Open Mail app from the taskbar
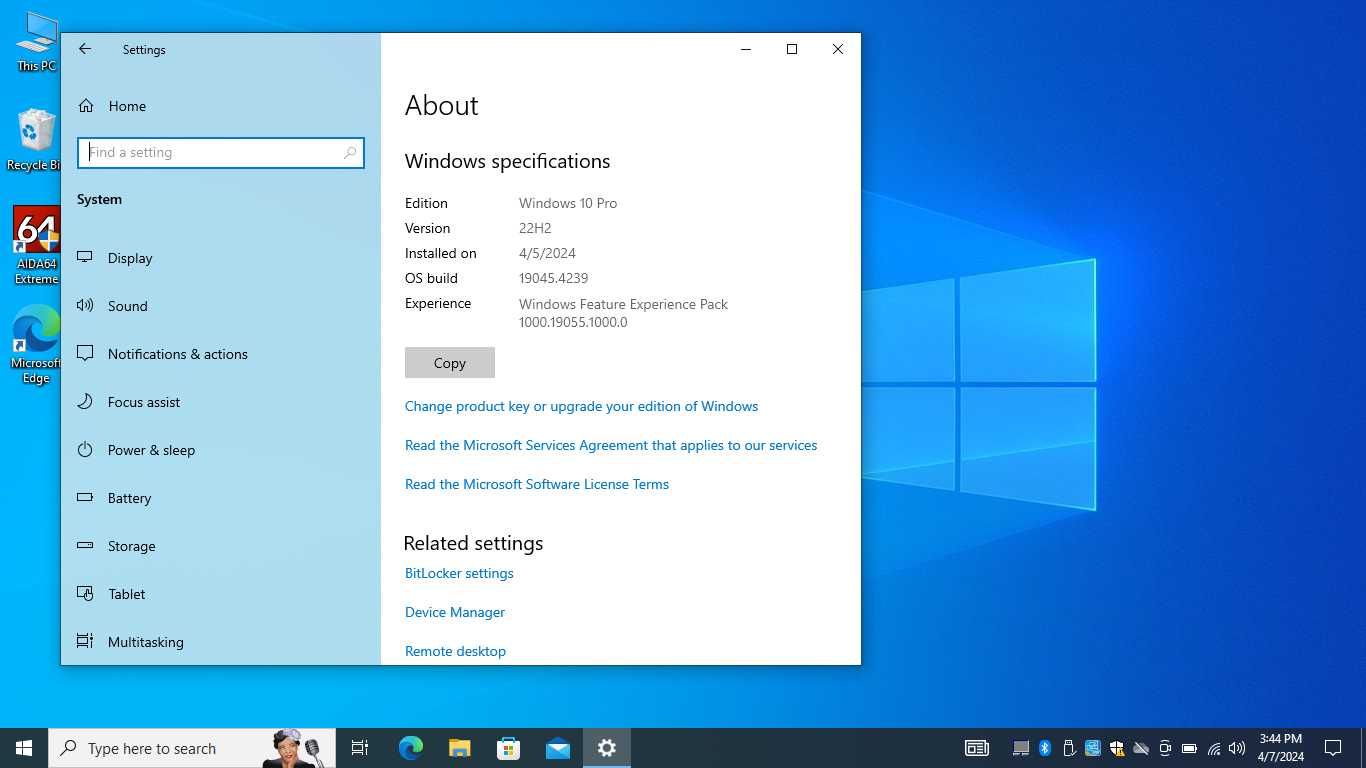This screenshot has height=768, width=1366. pyautogui.click(x=558, y=748)
